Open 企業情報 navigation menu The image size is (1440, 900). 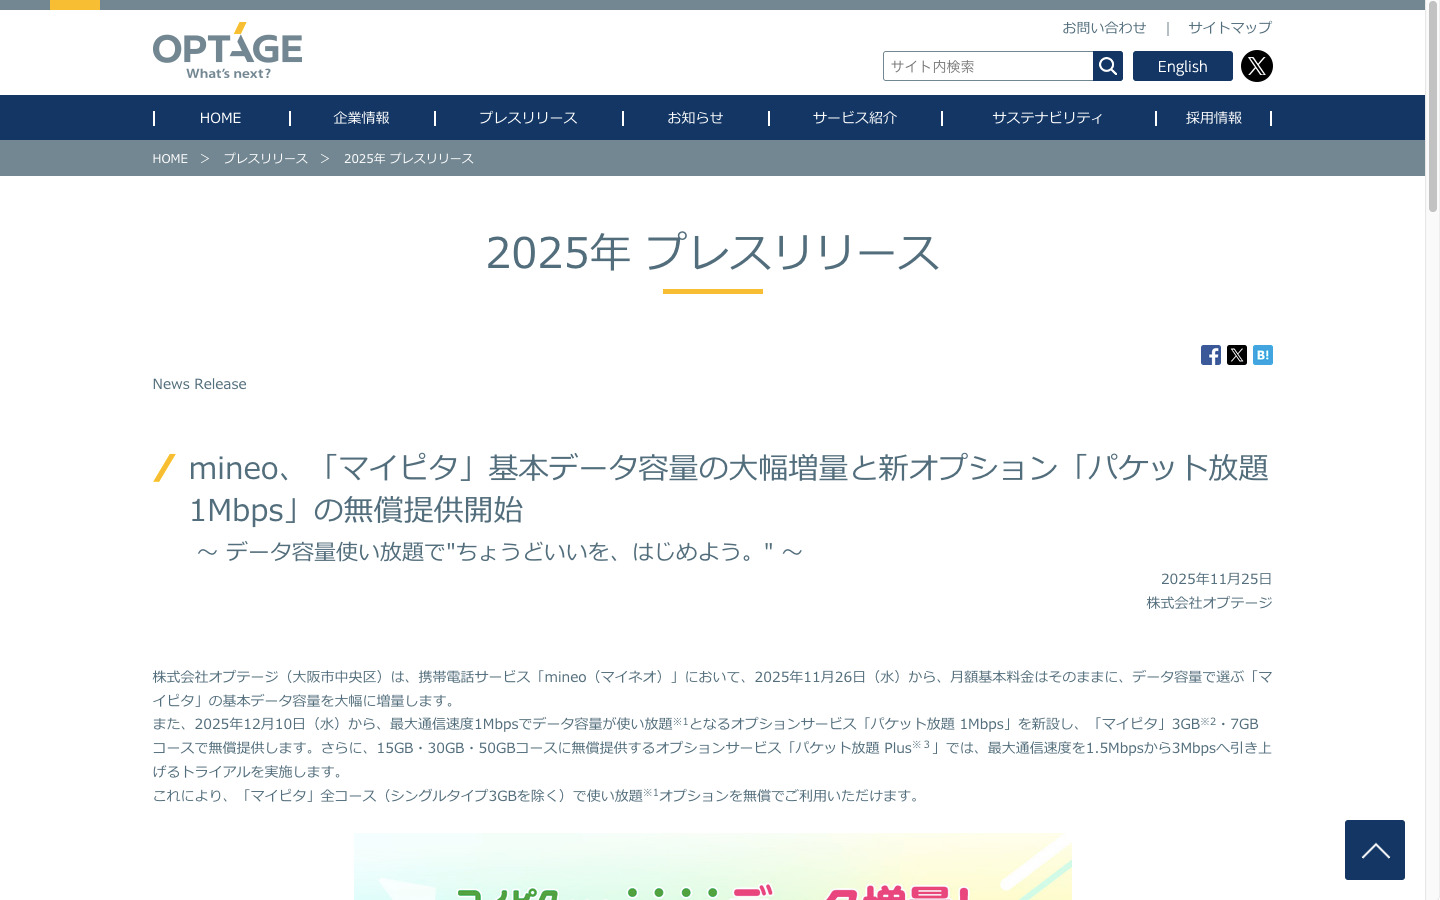(361, 118)
